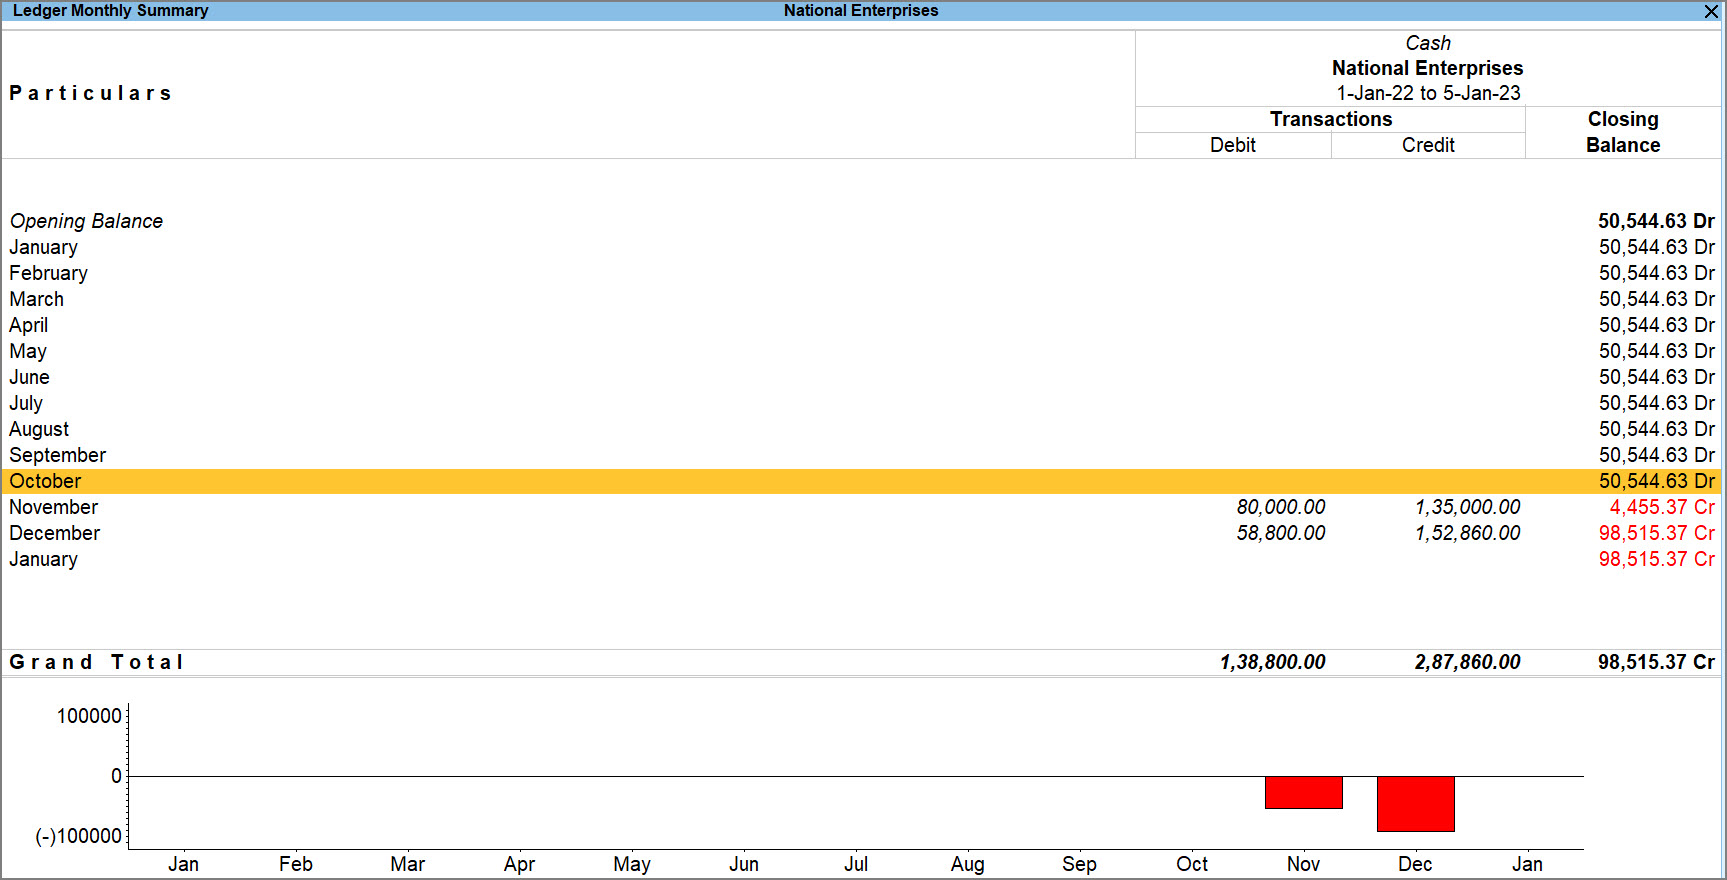
Task: Open the April month row
Action: [862, 325]
